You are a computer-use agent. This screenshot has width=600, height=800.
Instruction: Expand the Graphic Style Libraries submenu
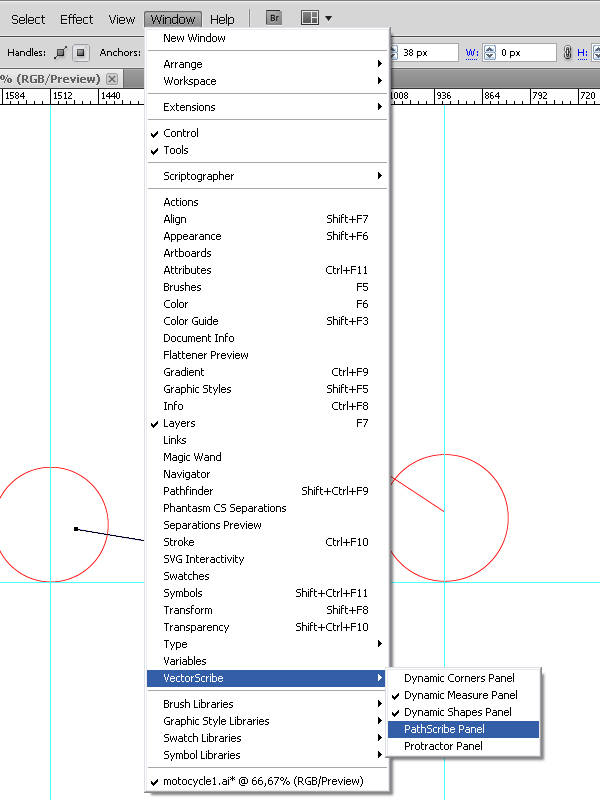[267, 721]
